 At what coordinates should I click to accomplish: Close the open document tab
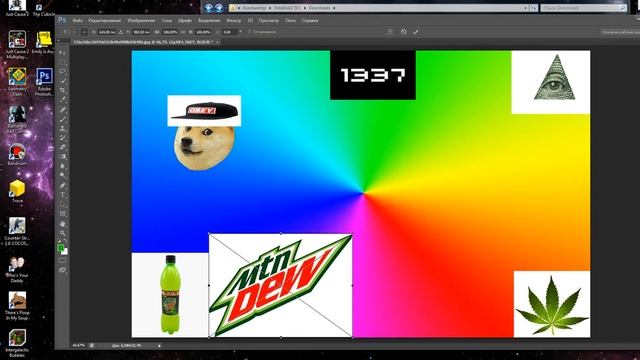click(218, 42)
